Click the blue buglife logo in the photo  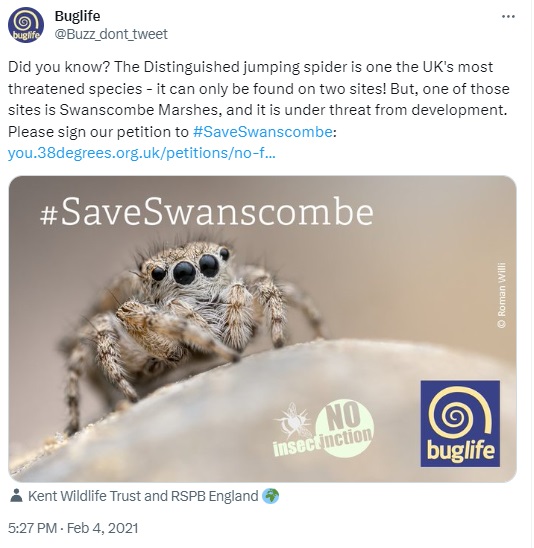click(460, 424)
